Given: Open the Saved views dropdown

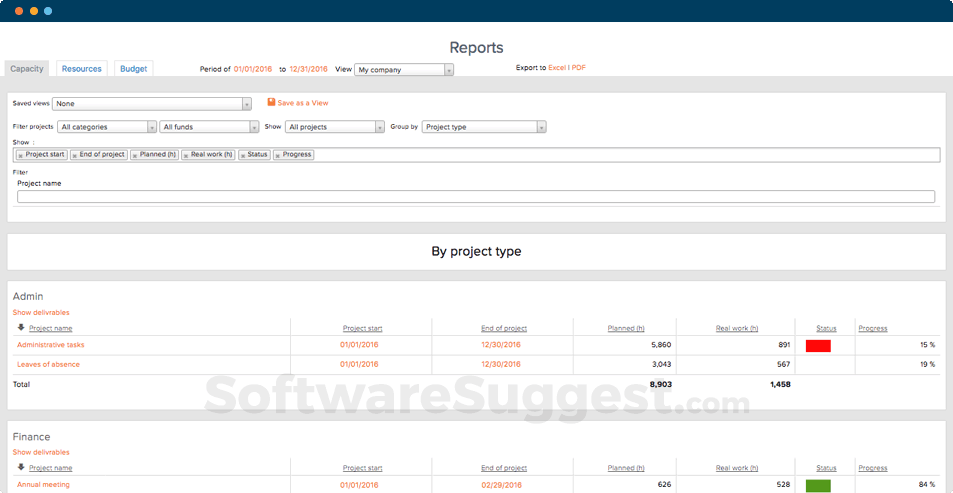Looking at the screenshot, I should pyautogui.click(x=151, y=103).
